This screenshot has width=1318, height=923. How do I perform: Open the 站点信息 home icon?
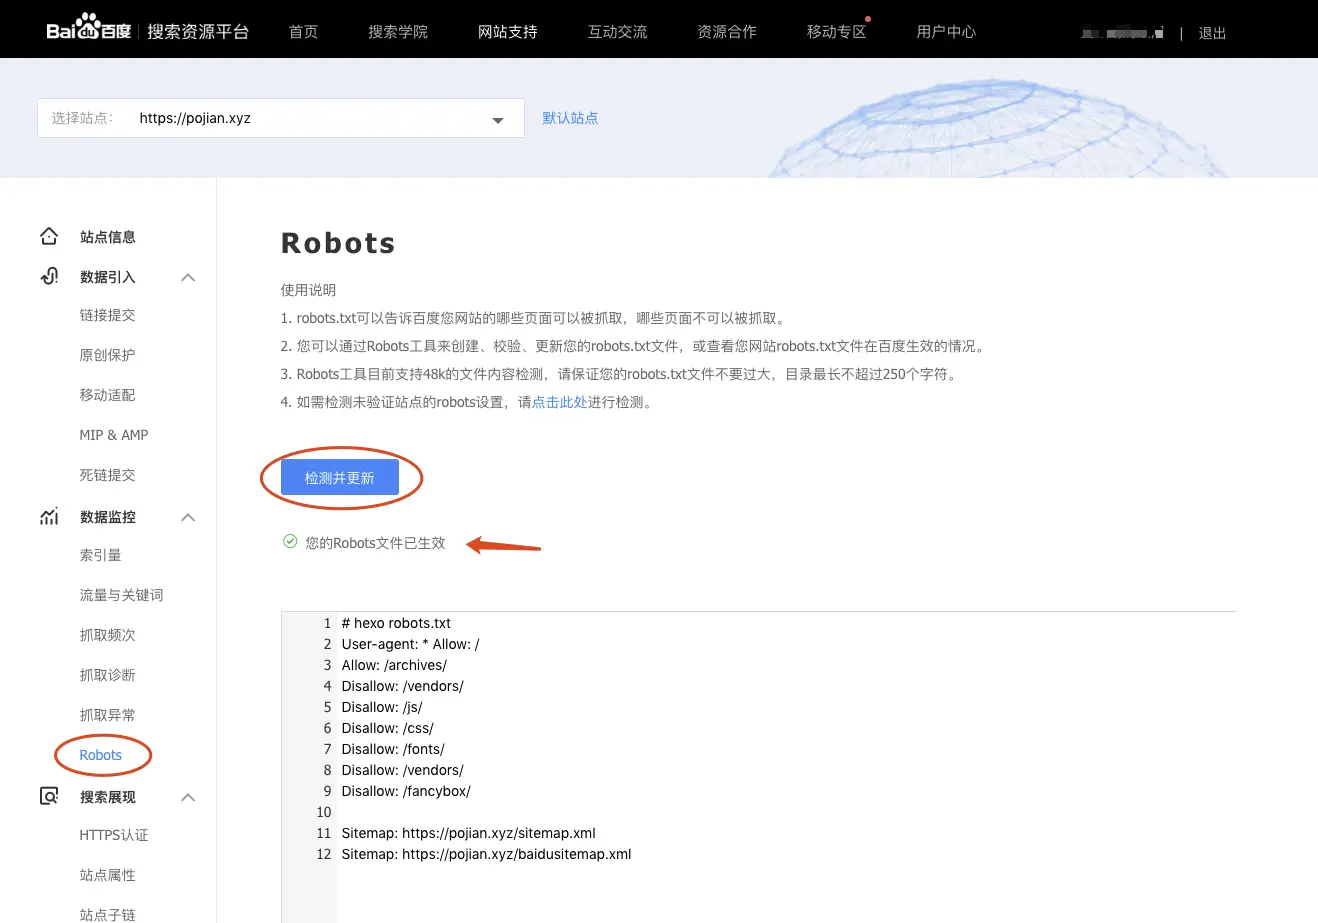(49, 237)
